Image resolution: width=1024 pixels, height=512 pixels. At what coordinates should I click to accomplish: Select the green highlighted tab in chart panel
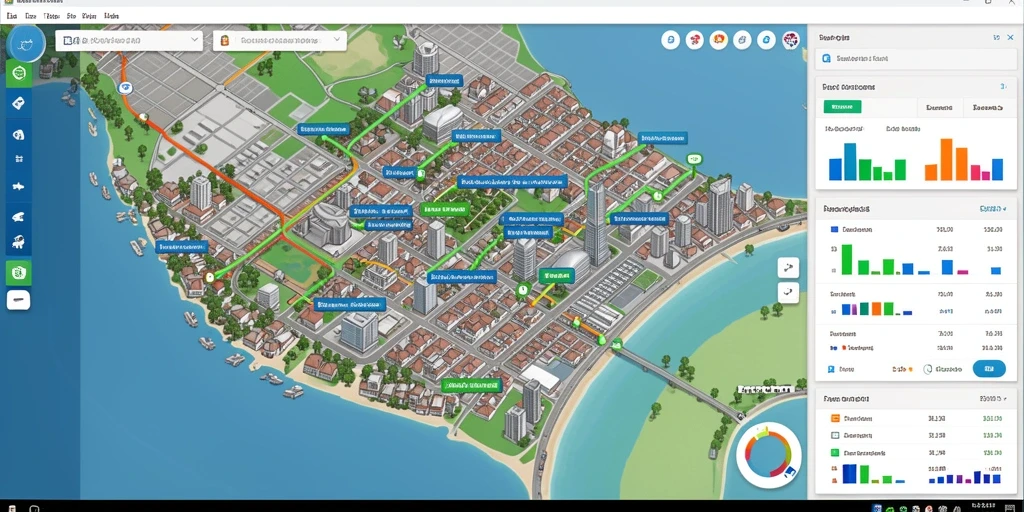tap(842, 106)
